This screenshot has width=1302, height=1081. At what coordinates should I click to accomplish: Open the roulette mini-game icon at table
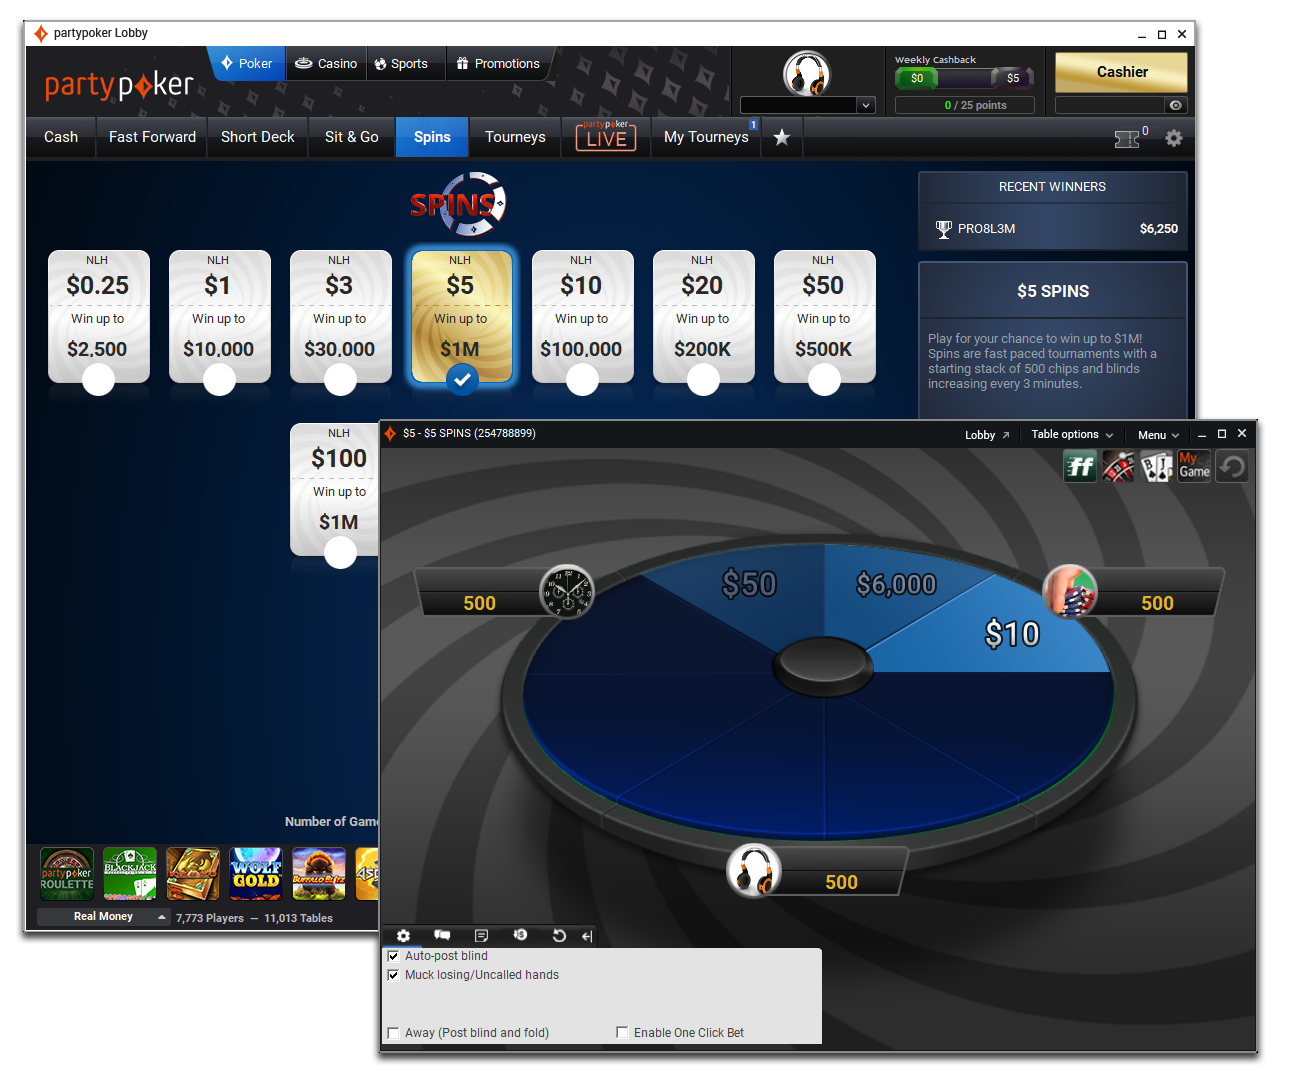(1118, 467)
